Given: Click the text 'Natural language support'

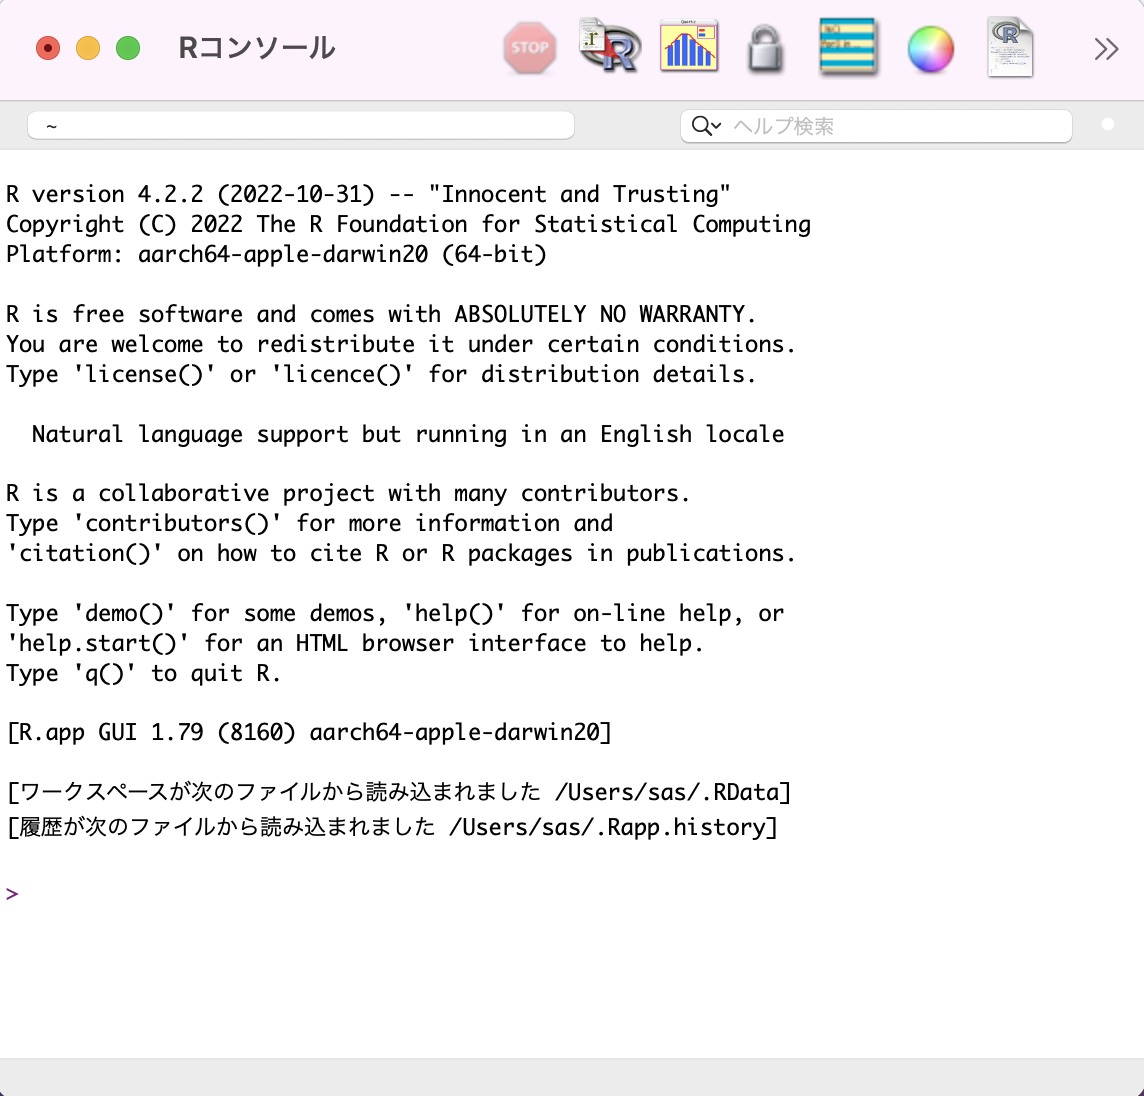Looking at the screenshot, I should coord(190,433).
